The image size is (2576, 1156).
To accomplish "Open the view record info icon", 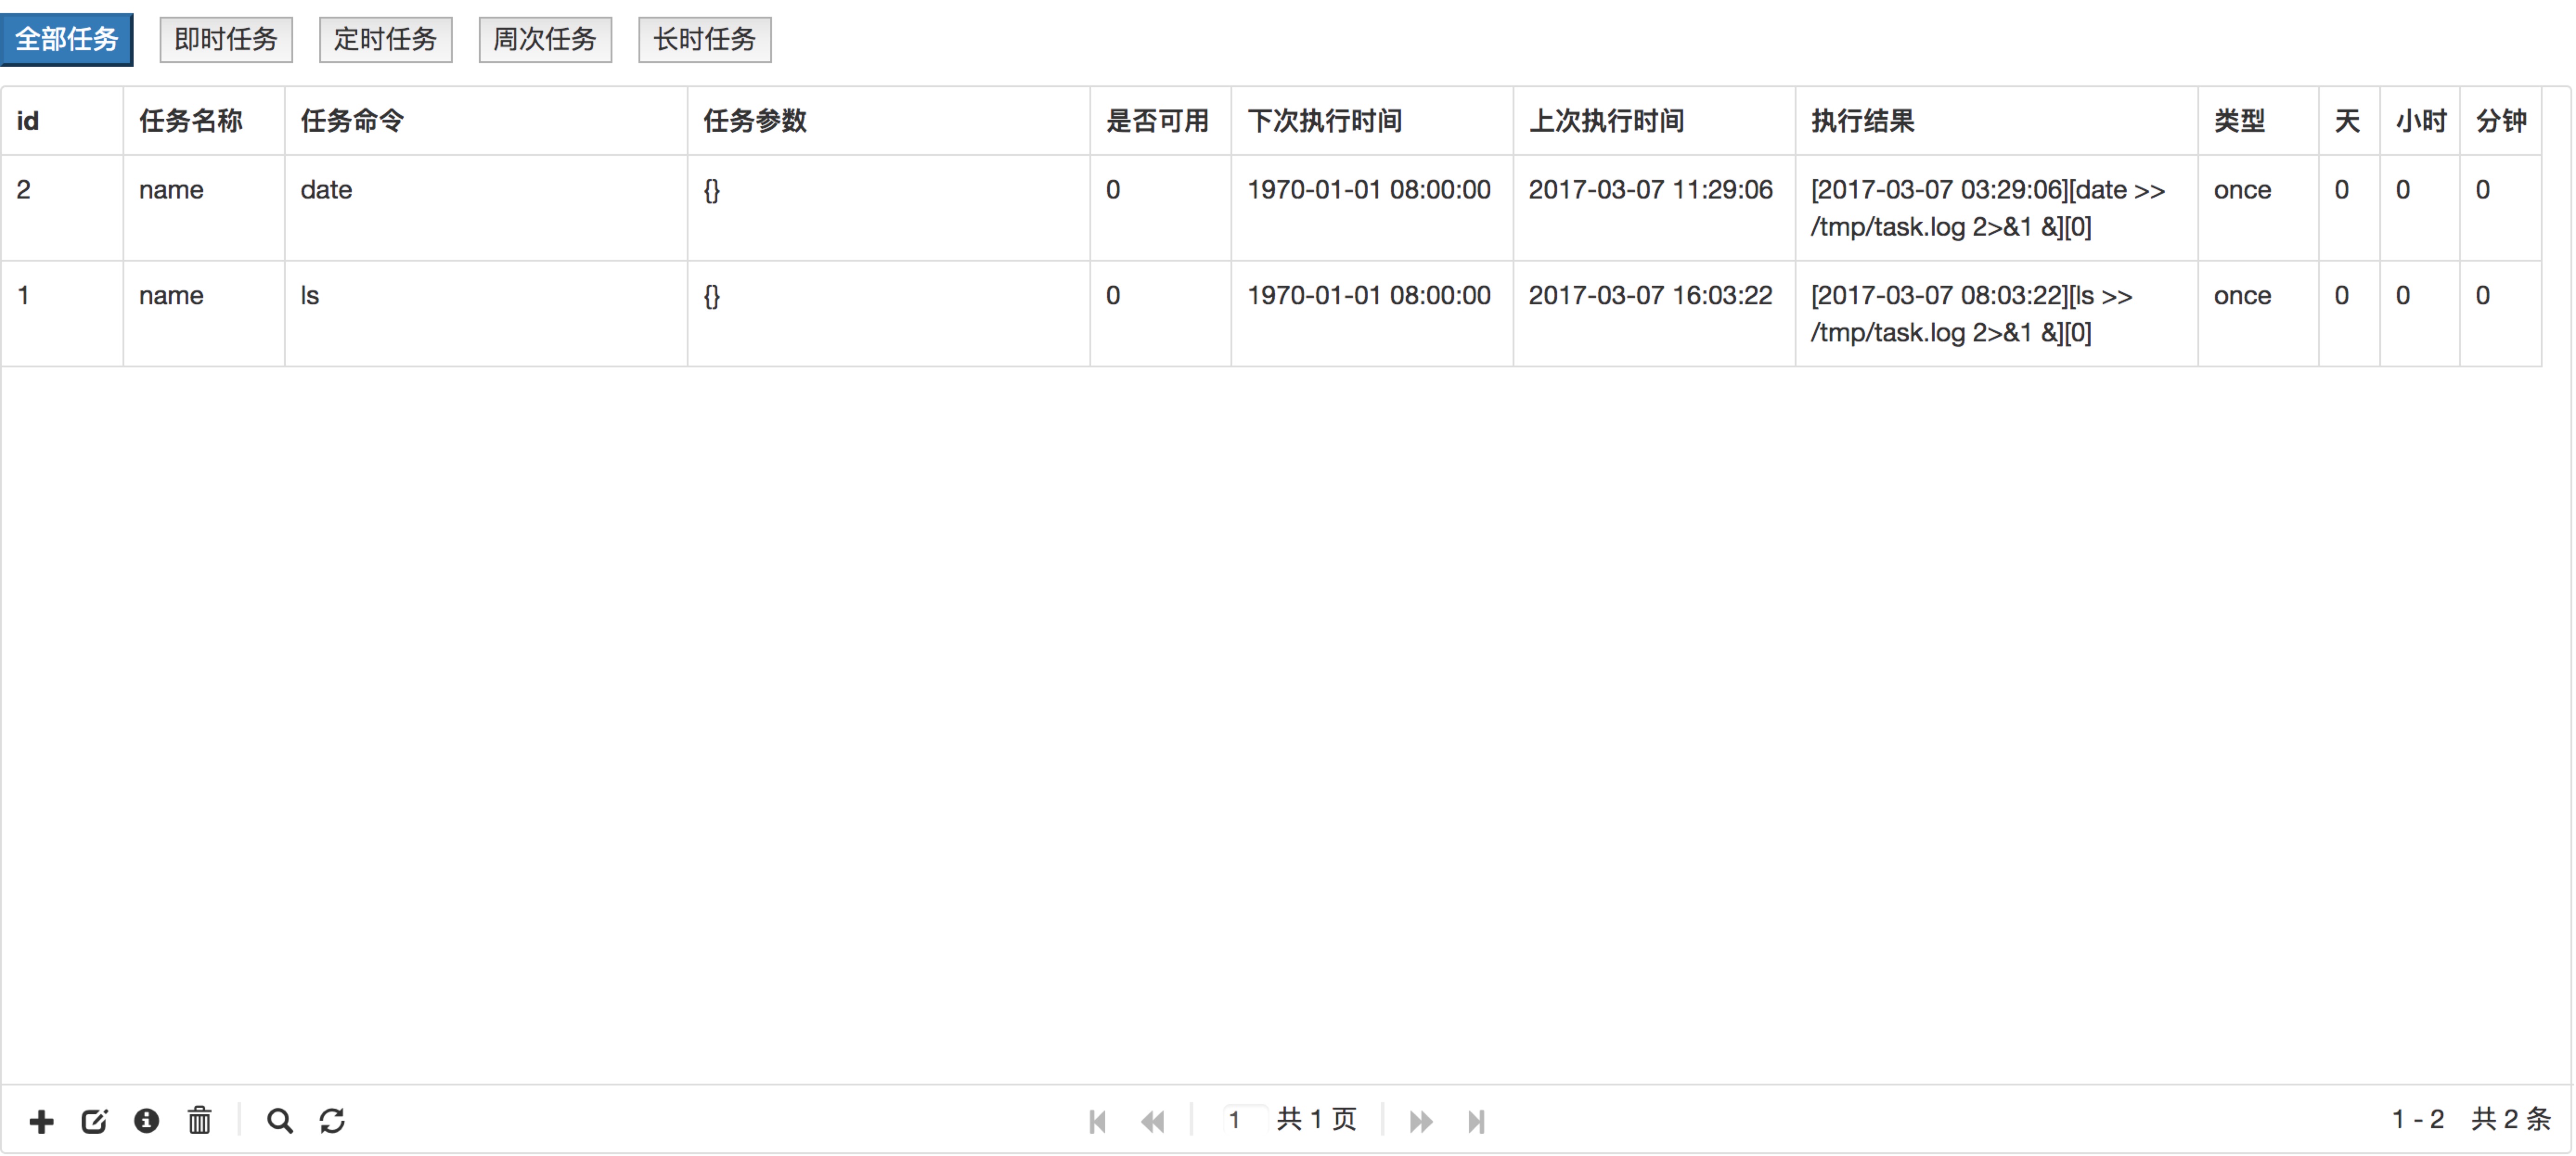I will pos(147,1121).
